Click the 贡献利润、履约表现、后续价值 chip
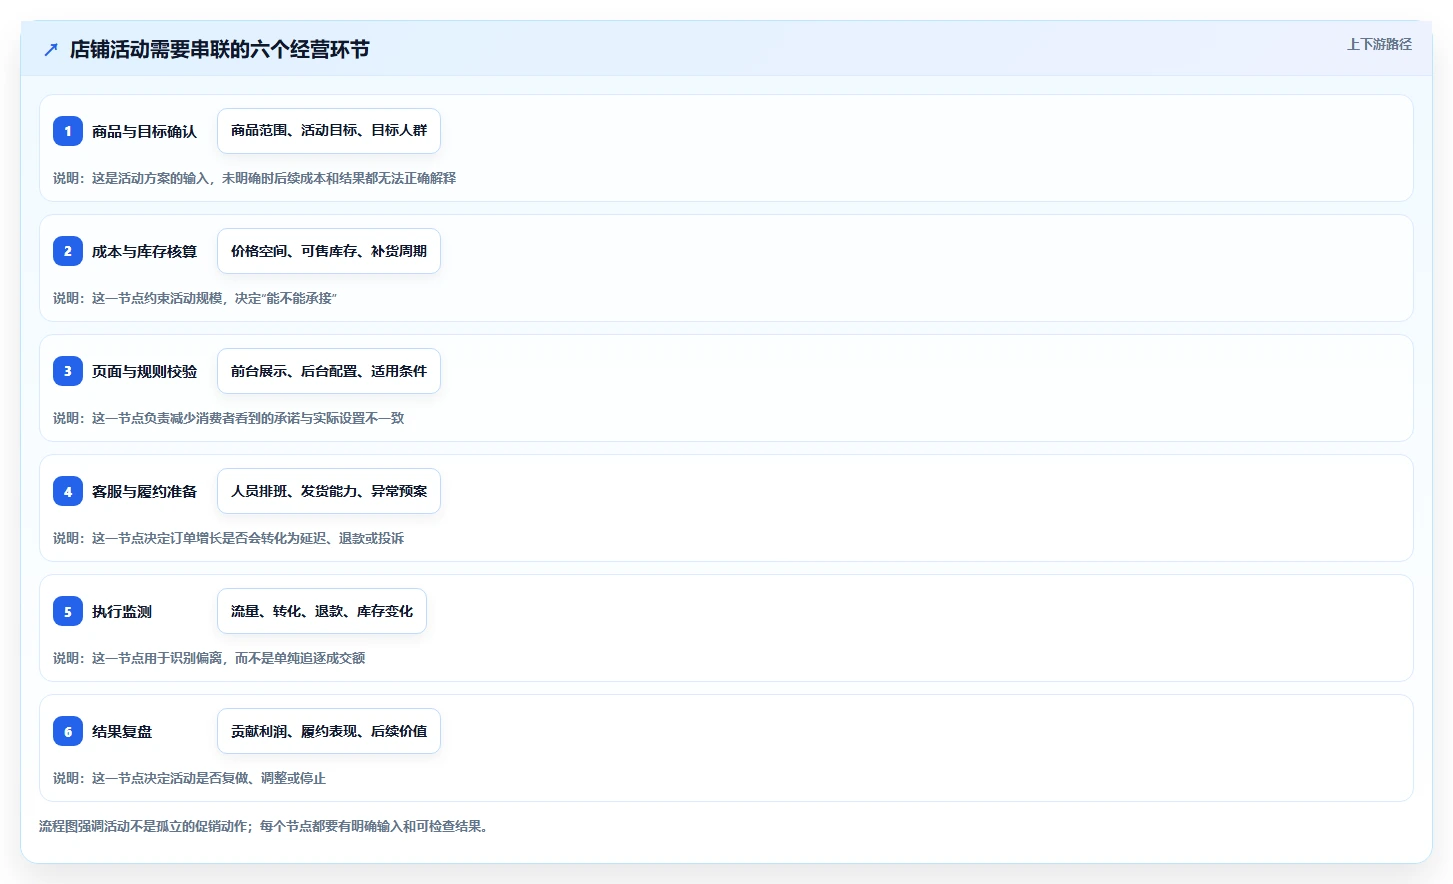 pos(329,731)
